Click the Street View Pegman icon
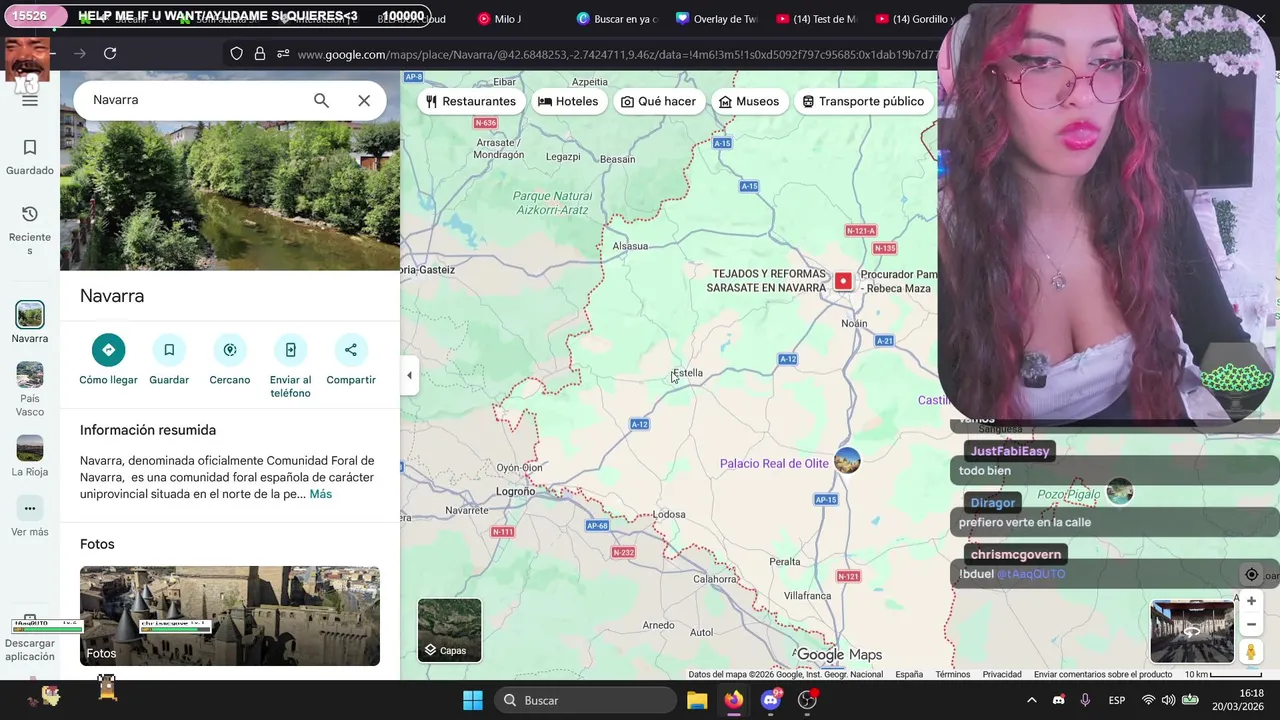Viewport: 1280px width, 720px height. (x=1251, y=652)
